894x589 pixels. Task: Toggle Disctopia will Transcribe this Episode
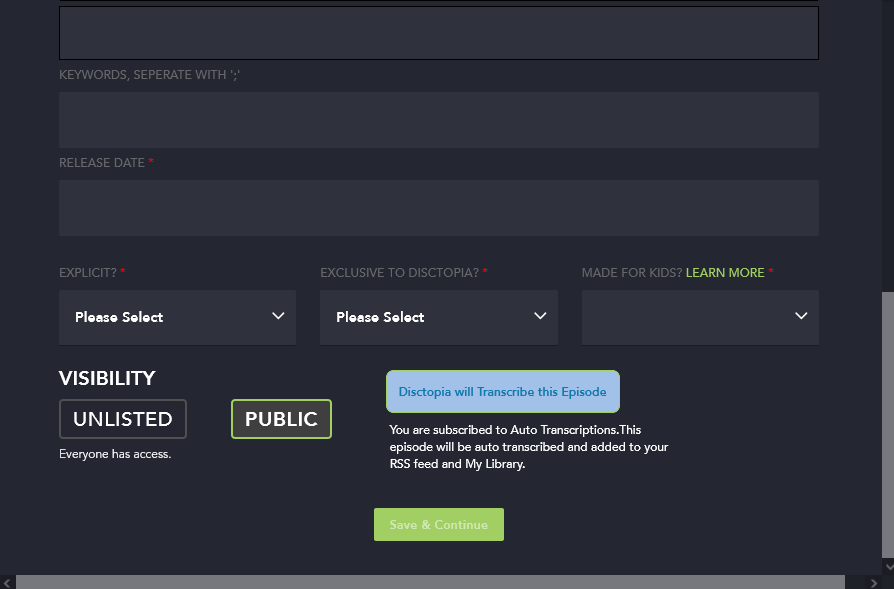coord(502,392)
